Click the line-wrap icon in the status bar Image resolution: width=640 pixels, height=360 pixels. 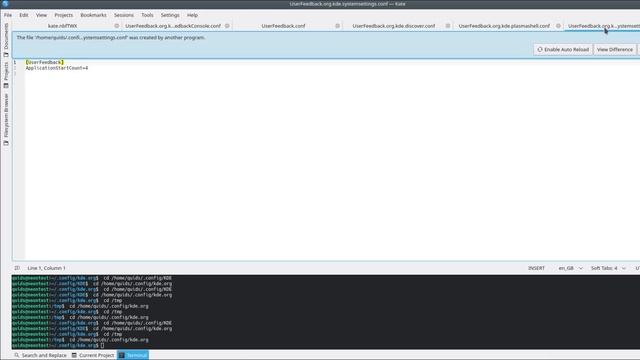[x=17, y=268]
